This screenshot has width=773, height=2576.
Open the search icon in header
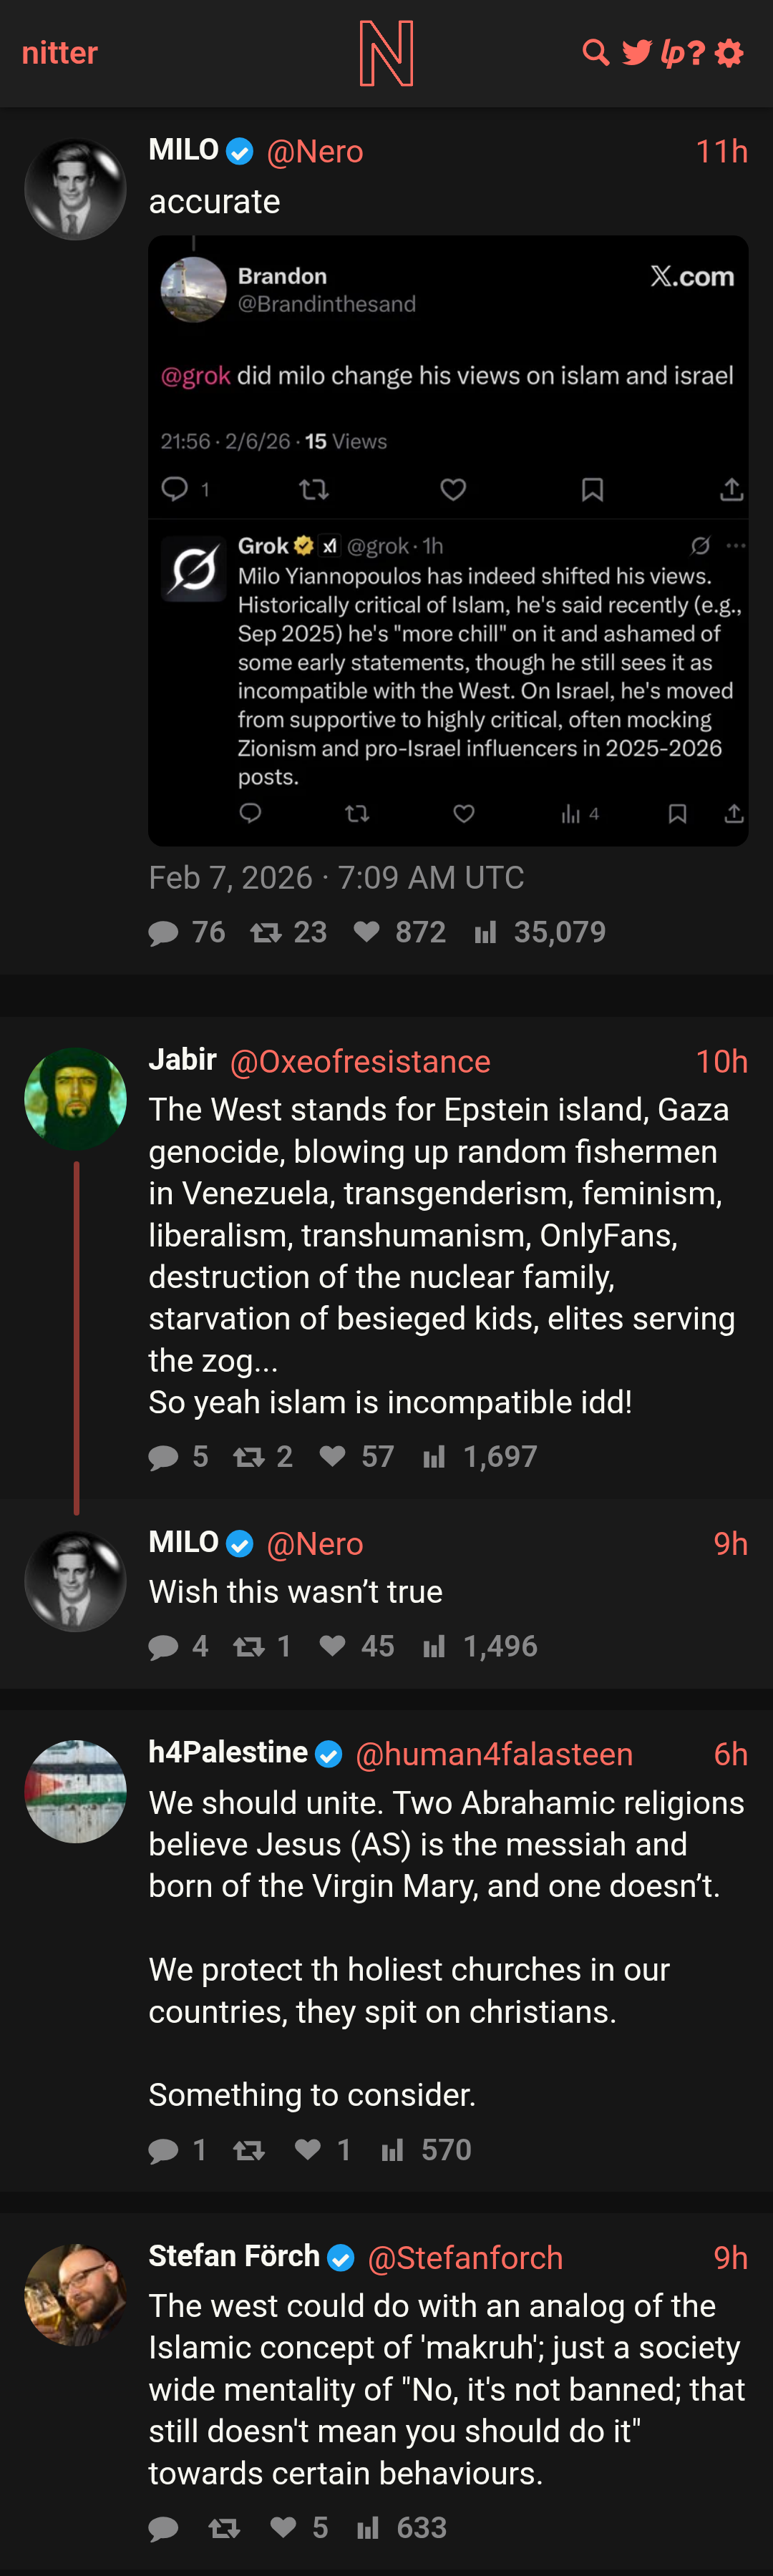click(596, 52)
